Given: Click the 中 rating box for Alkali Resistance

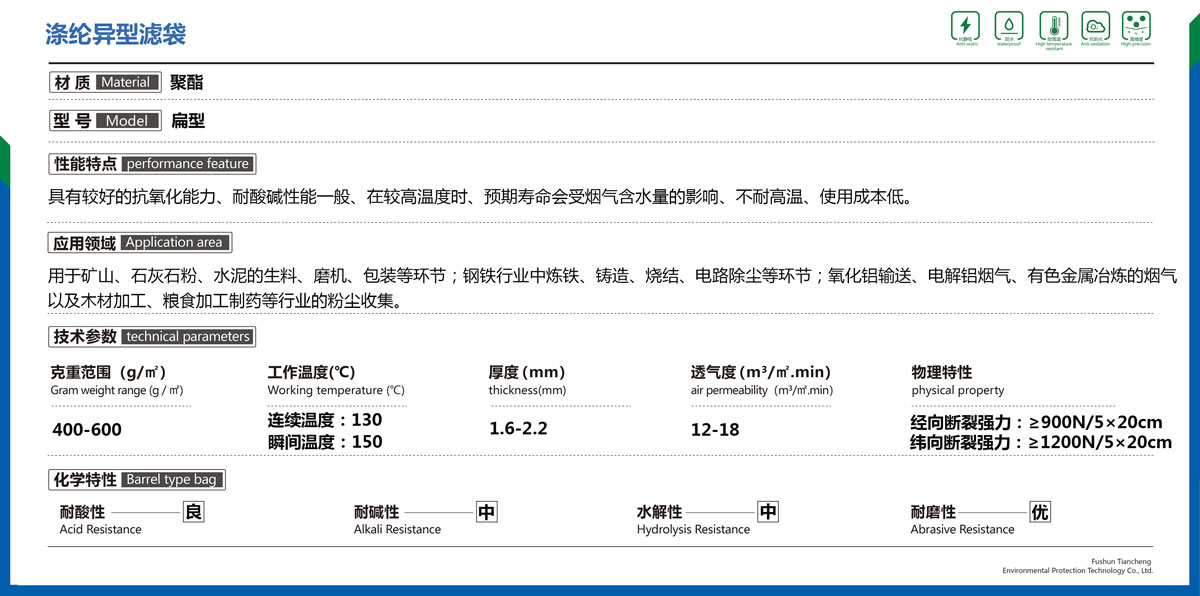Looking at the screenshot, I should pos(486,513).
